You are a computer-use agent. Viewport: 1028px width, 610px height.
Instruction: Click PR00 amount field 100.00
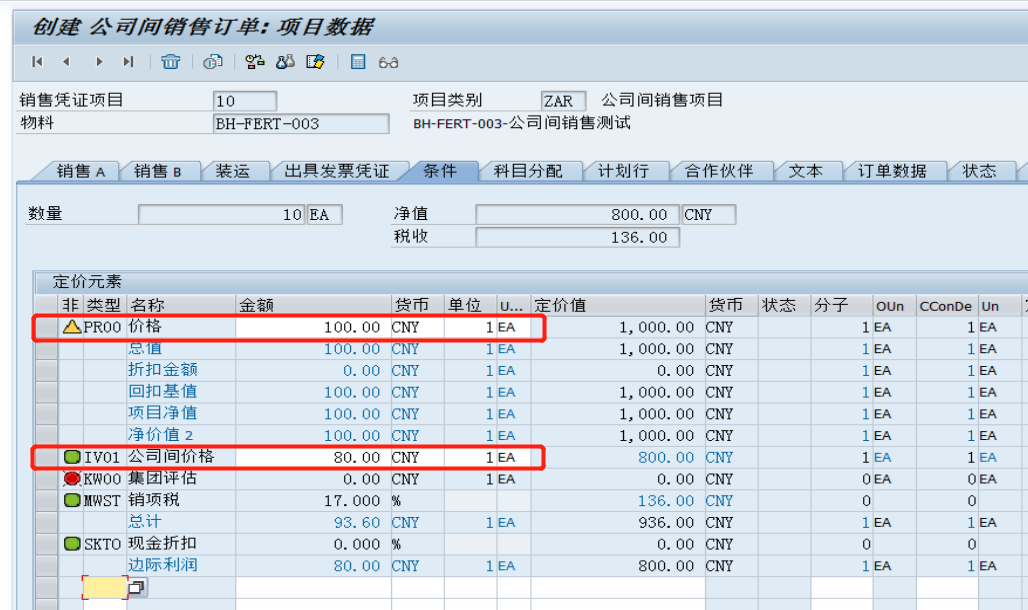313,327
